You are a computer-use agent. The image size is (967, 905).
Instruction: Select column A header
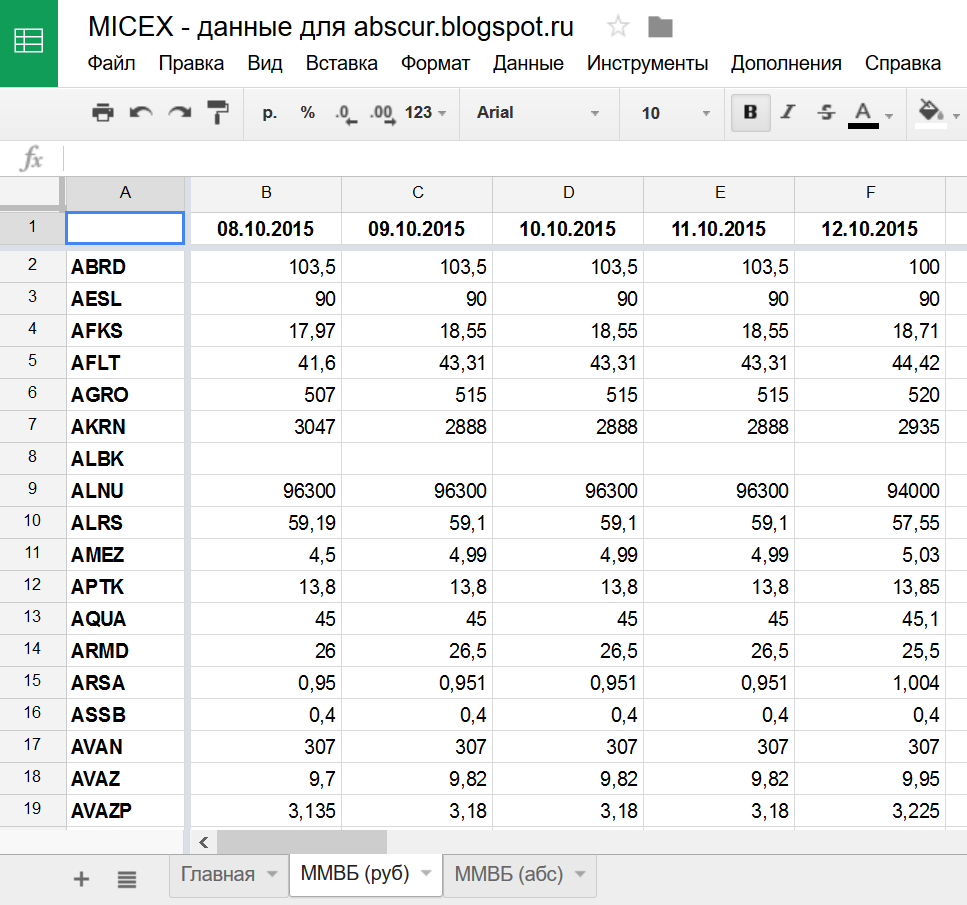(125, 193)
